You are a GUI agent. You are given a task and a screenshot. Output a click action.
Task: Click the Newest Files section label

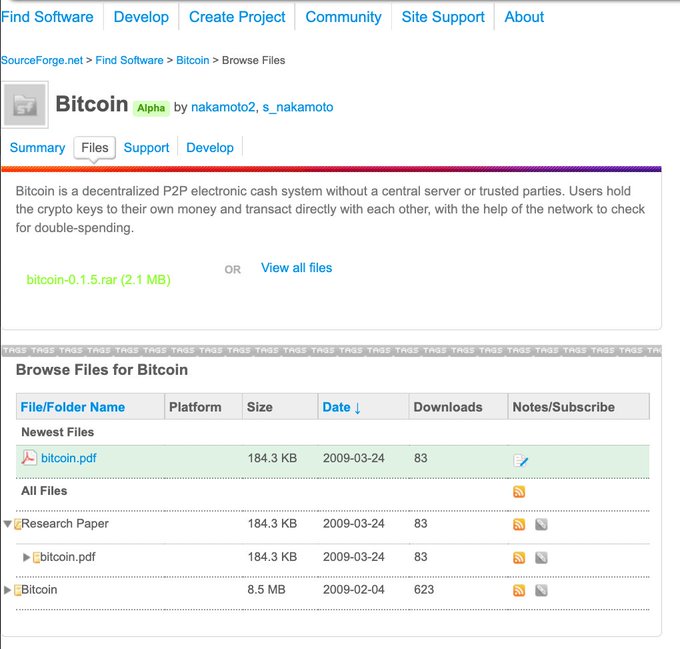point(57,432)
